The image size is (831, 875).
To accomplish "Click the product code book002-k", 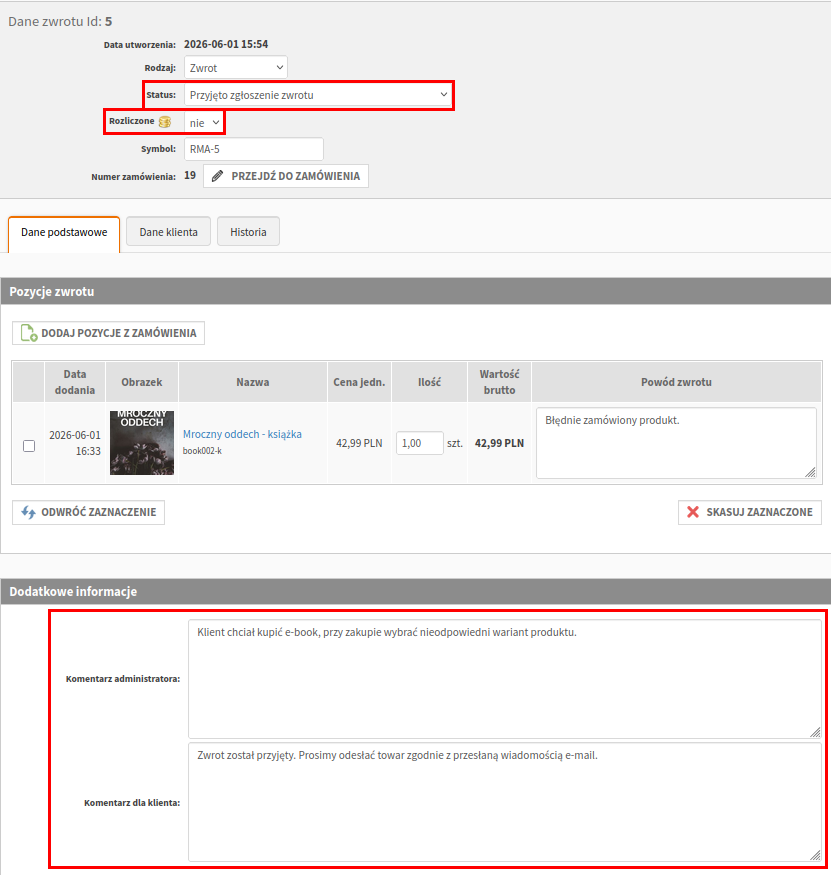I will [x=202, y=451].
